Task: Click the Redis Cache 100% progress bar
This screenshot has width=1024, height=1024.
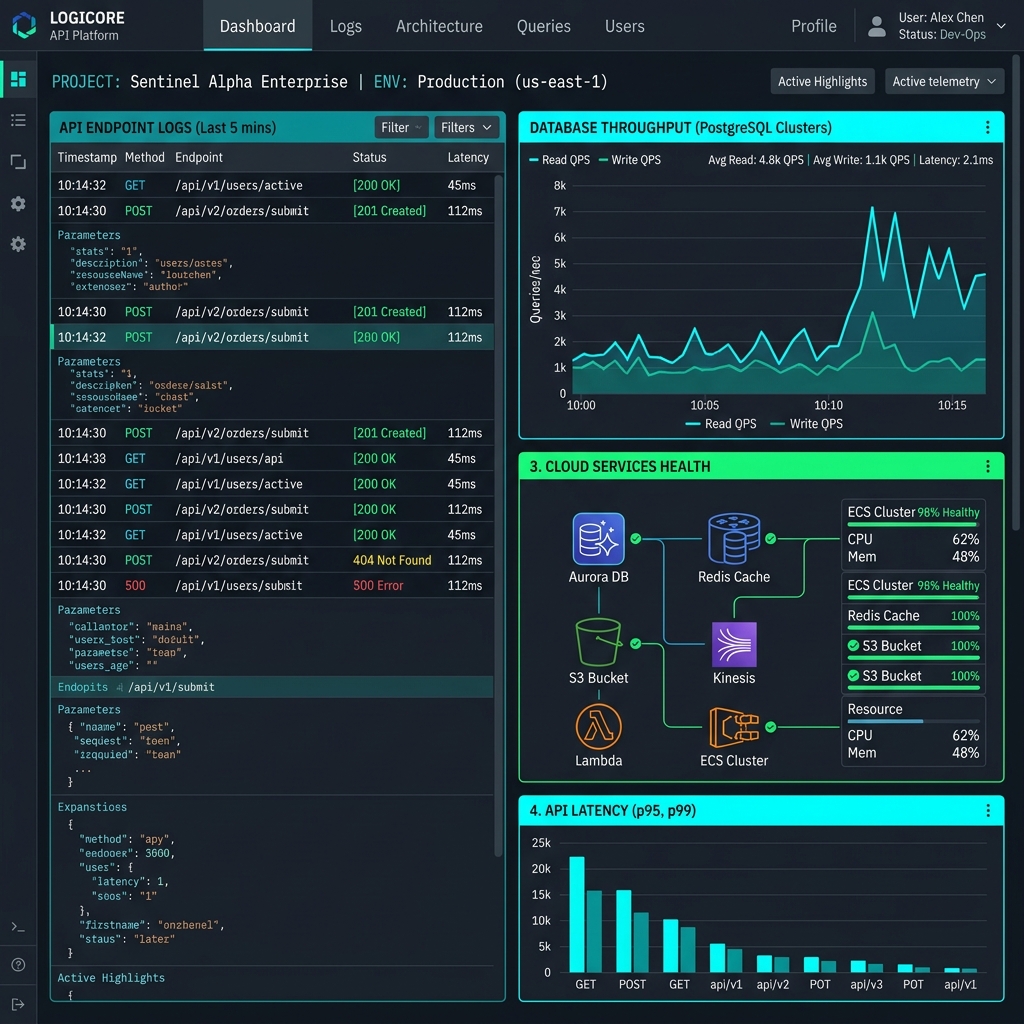Action: point(913,628)
